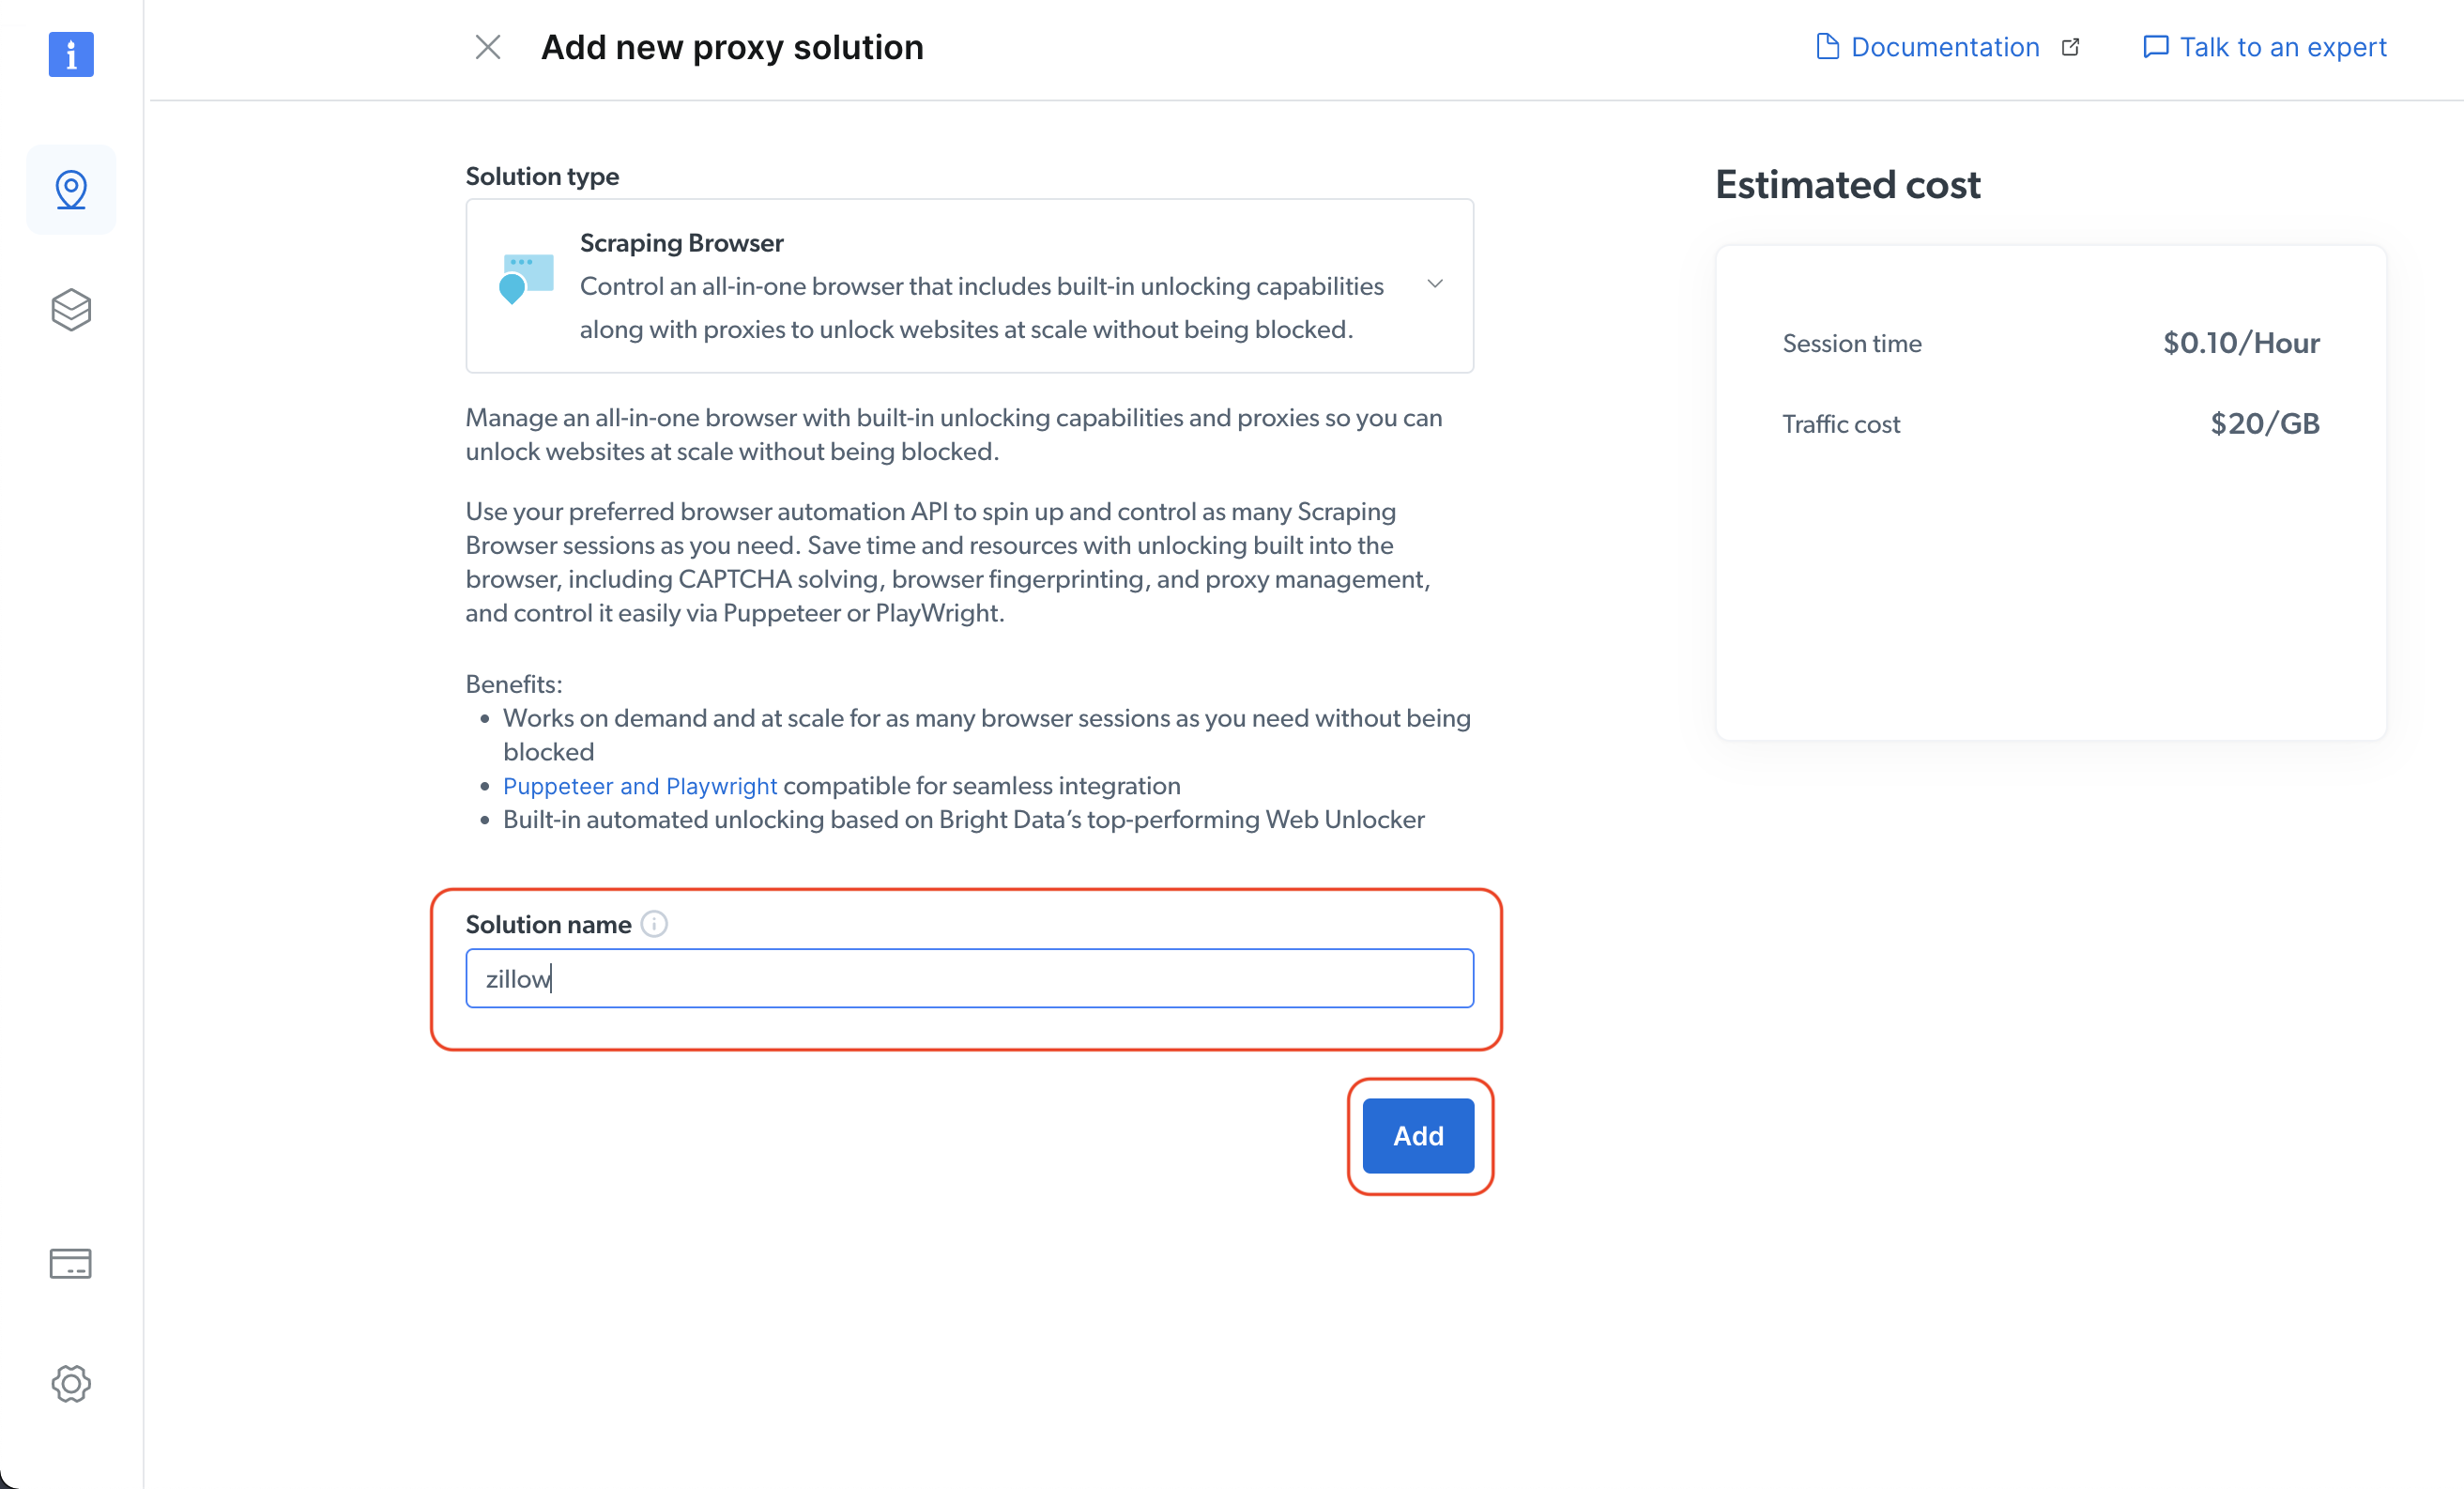Click the chat bubble icon beside Talk to an expert
The image size is (2464, 1489).
2156,46
